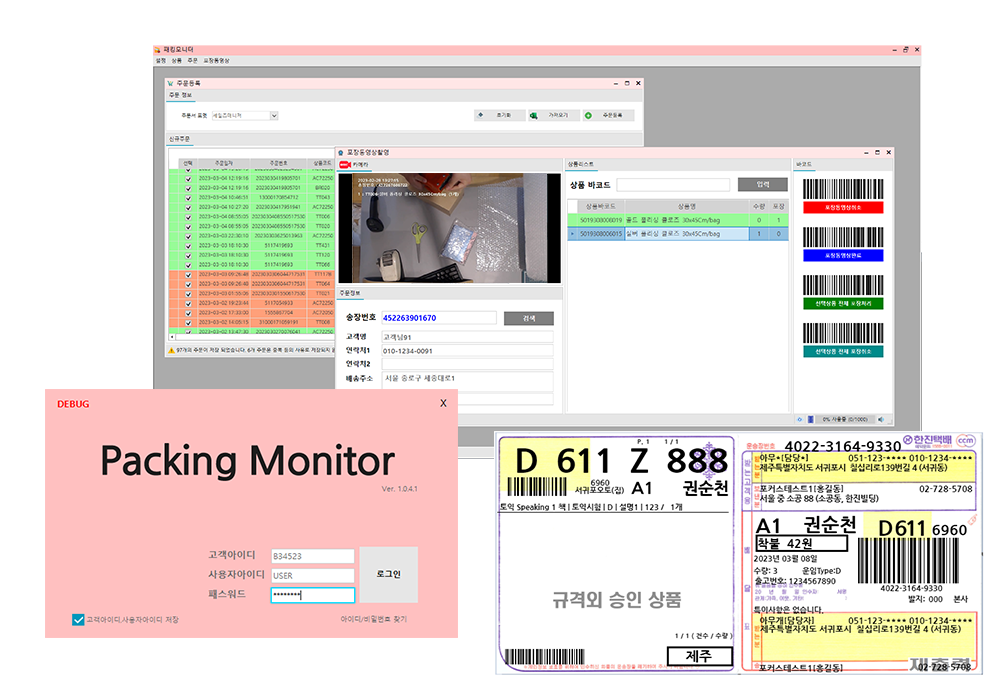
Task: Open the 설정 menu
Action: coord(161,61)
